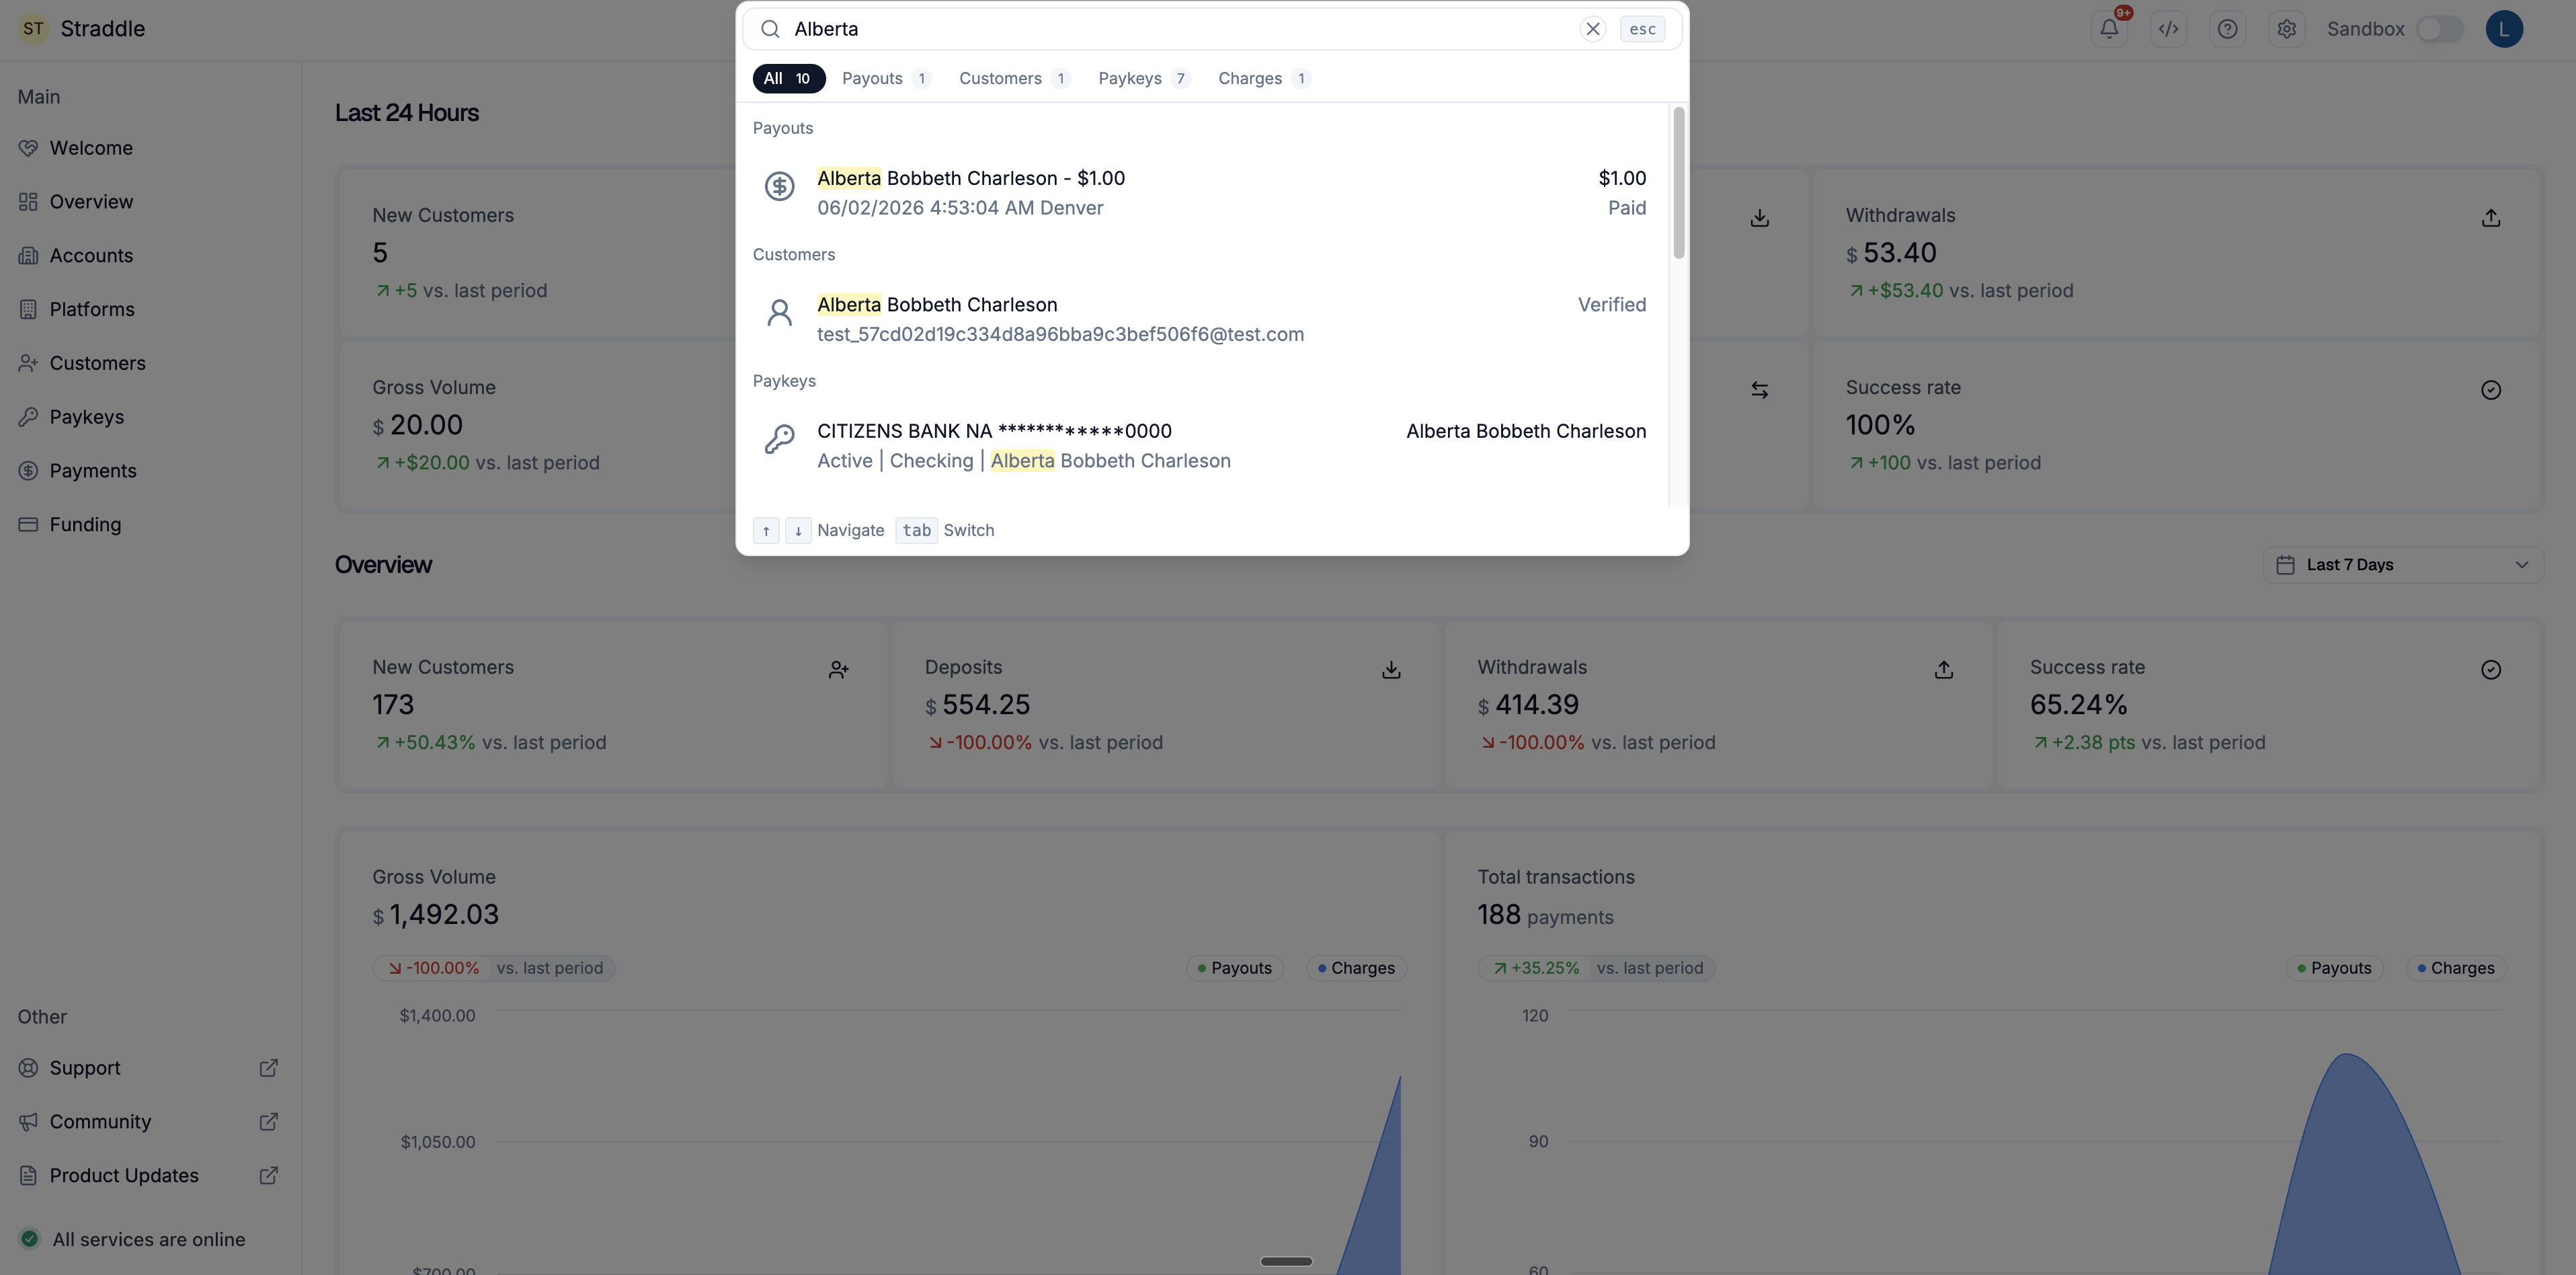This screenshot has height=1275, width=2576.
Task: Switch to the Charges results tab
Action: 1264,78
